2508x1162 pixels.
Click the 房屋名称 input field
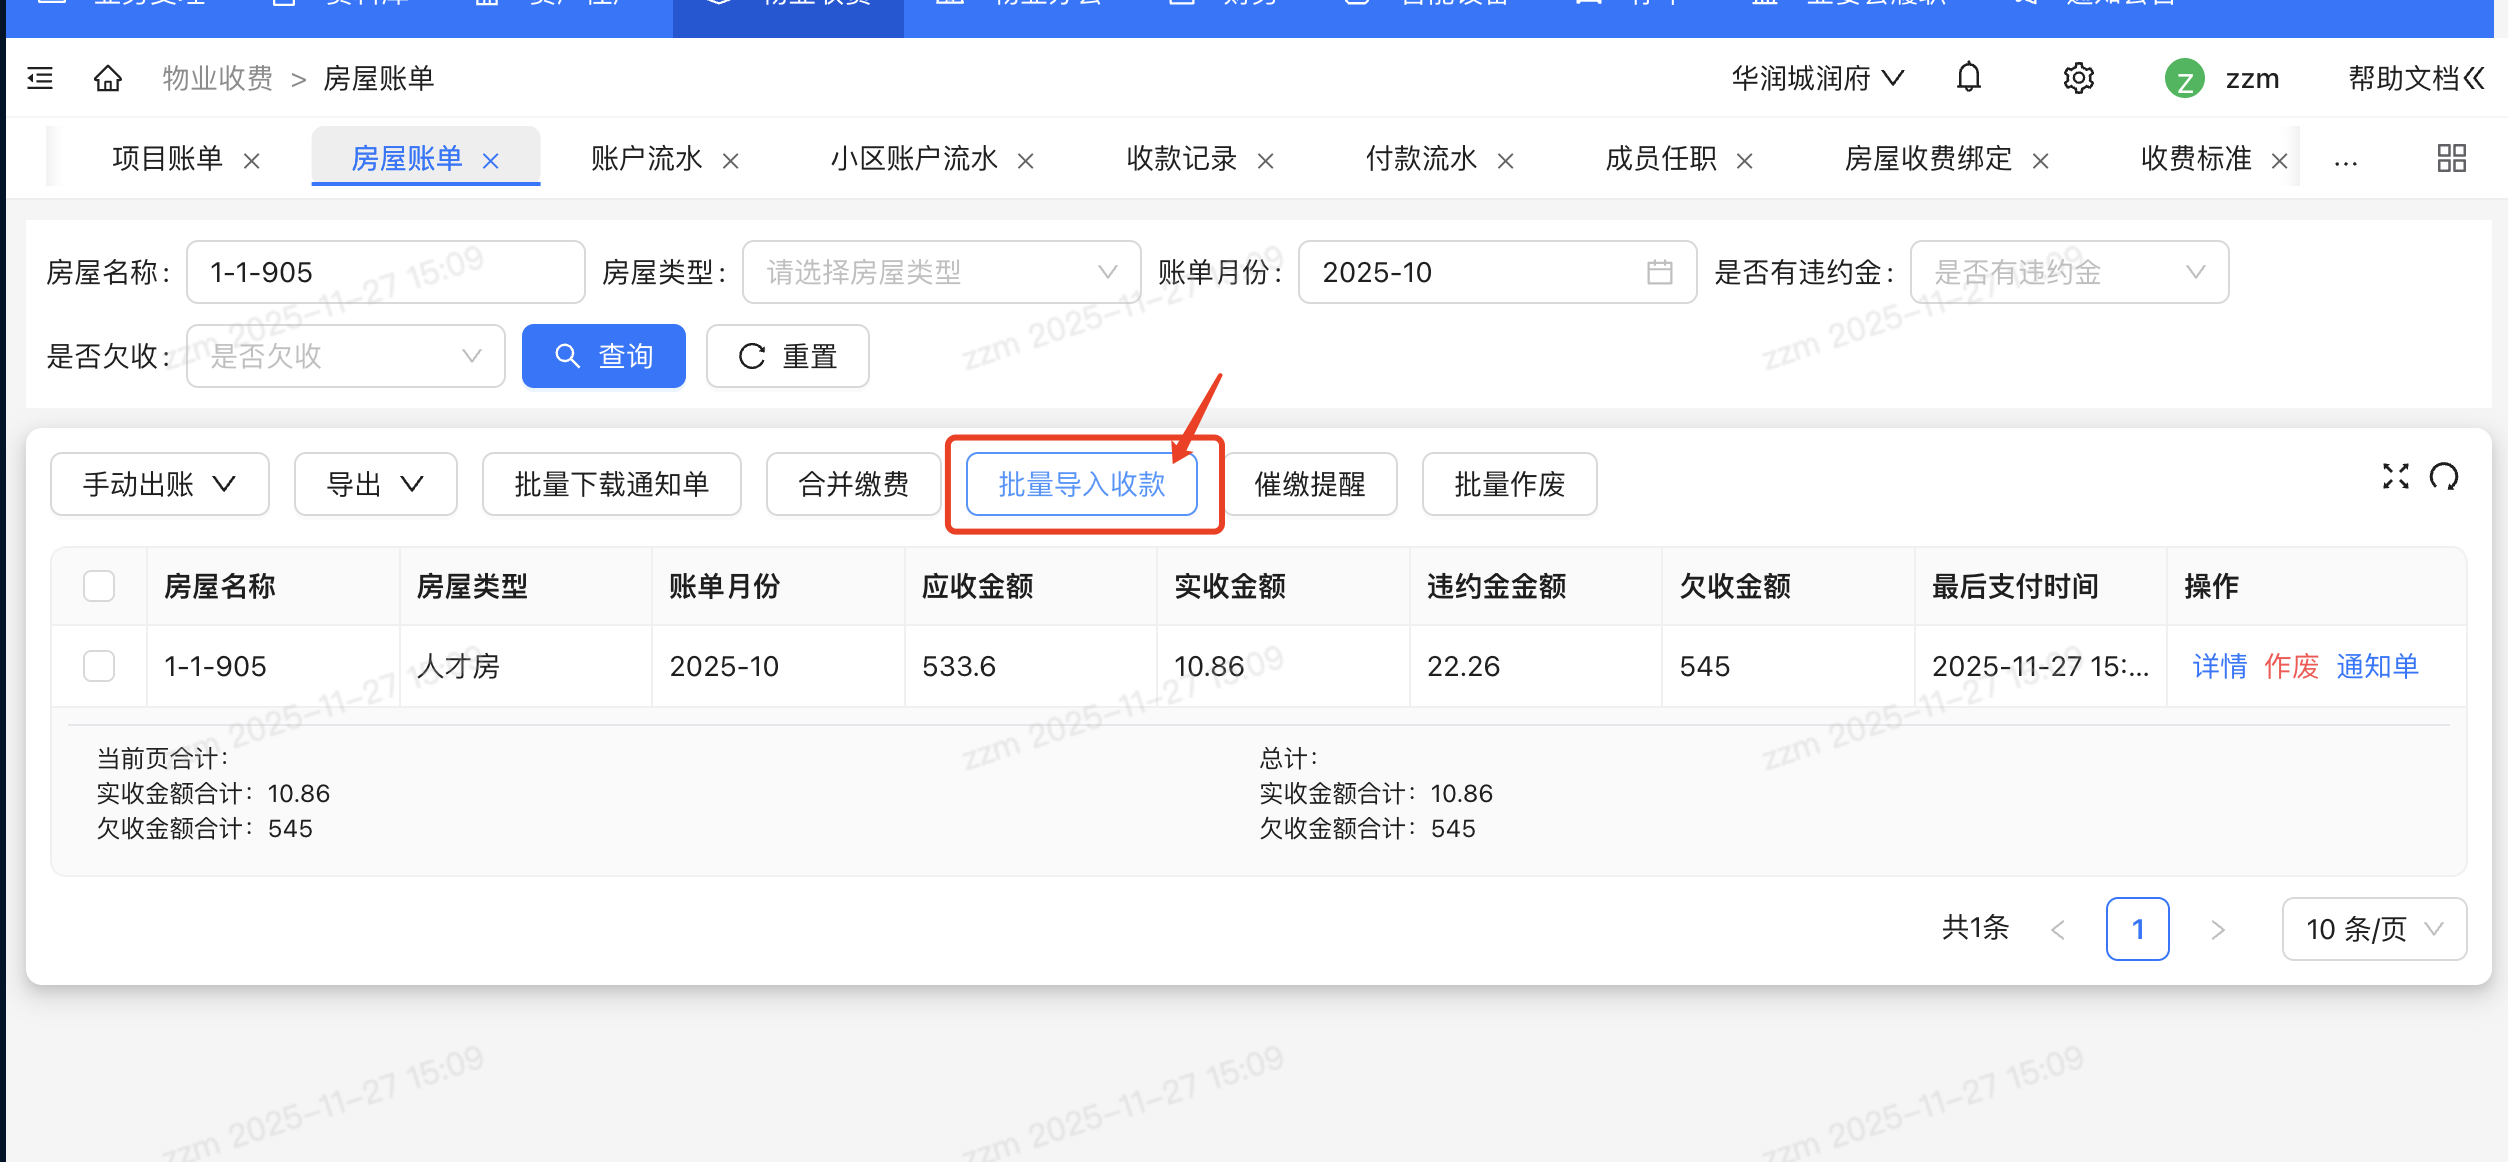[385, 272]
